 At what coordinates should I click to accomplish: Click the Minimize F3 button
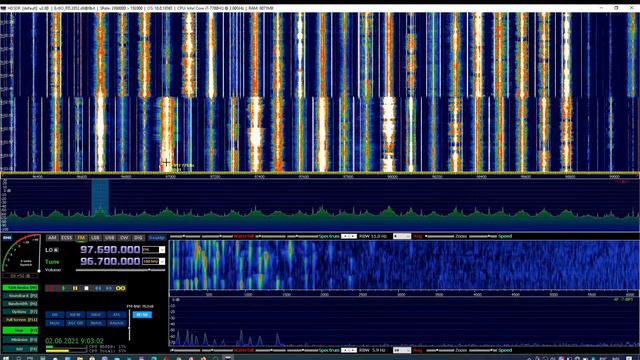(20, 340)
